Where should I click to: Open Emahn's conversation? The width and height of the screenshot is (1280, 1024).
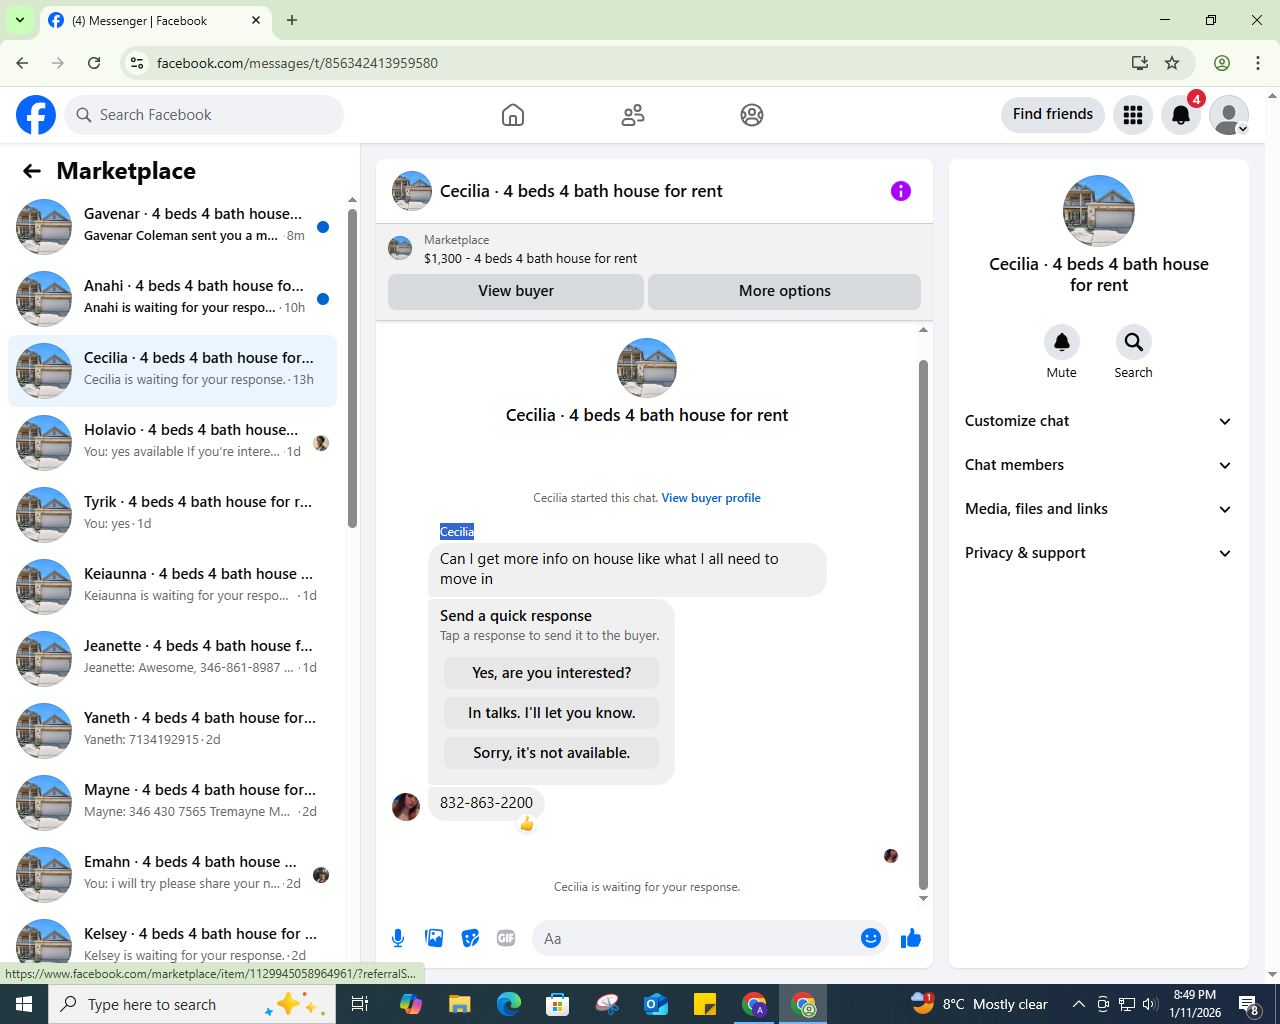click(173, 875)
